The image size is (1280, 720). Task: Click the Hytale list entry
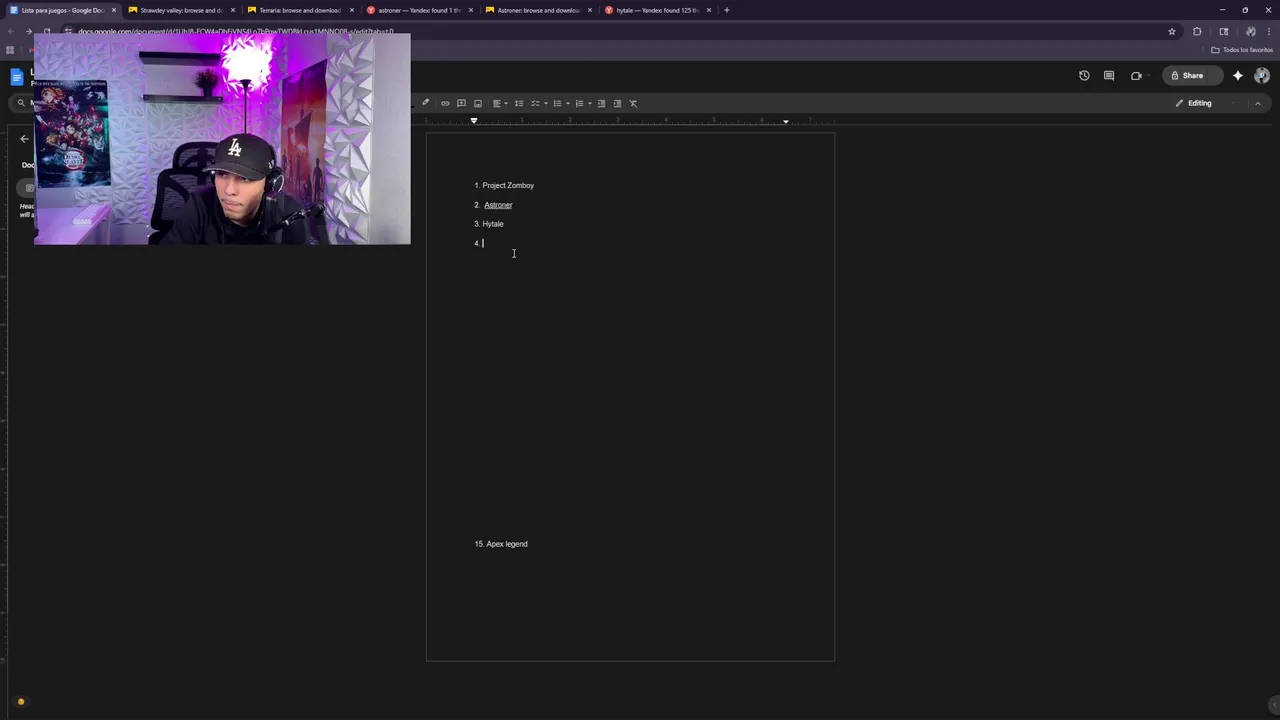point(493,224)
